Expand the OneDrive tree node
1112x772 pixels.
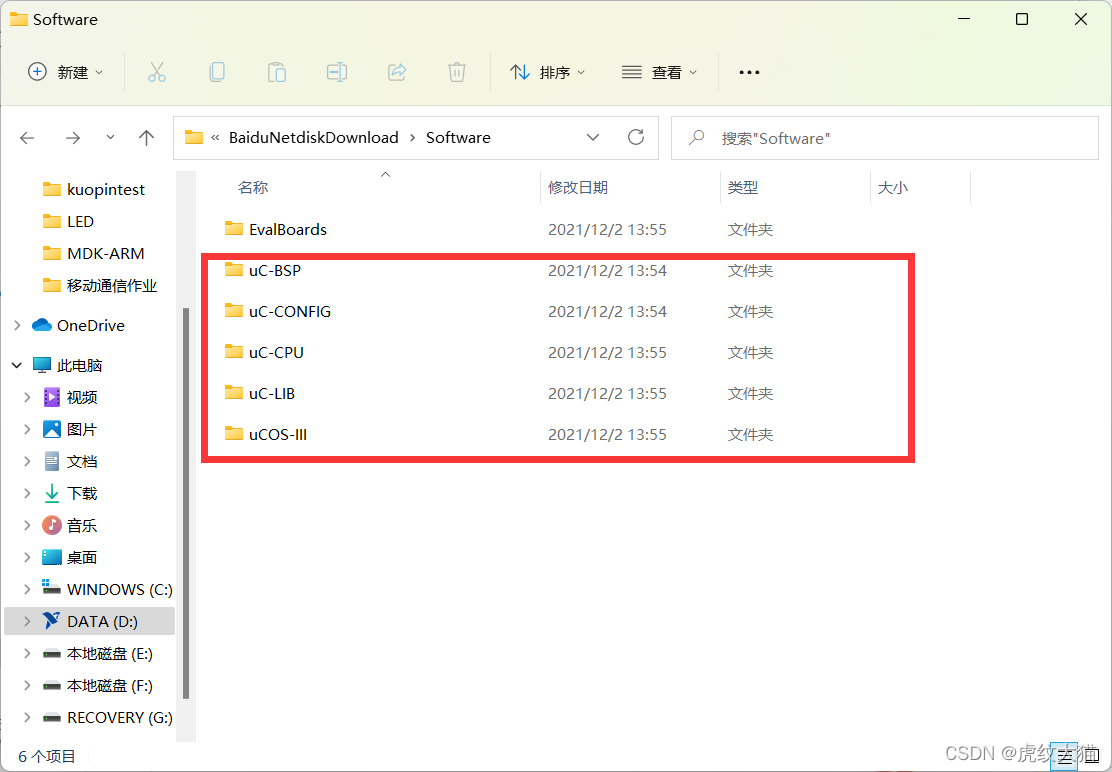tap(17, 325)
